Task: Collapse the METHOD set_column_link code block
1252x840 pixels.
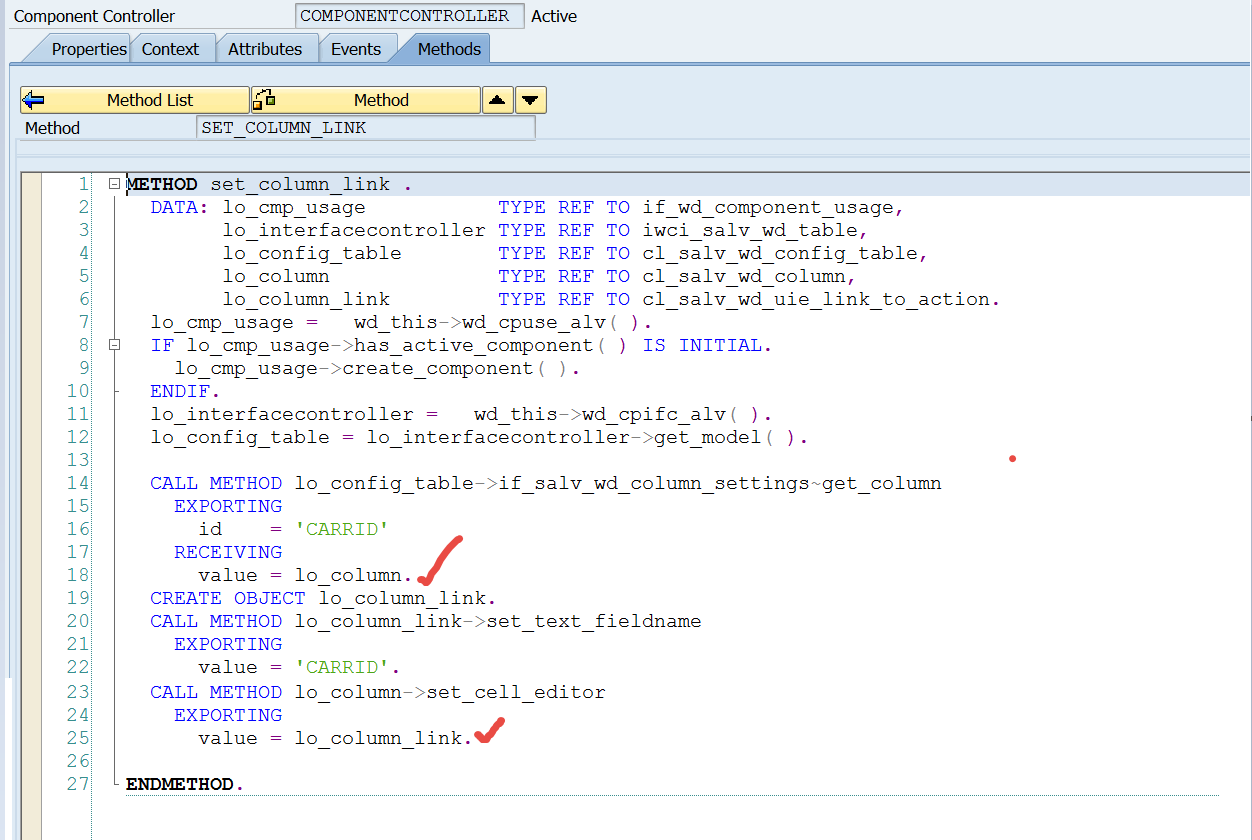Action: pyautogui.click(x=115, y=184)
